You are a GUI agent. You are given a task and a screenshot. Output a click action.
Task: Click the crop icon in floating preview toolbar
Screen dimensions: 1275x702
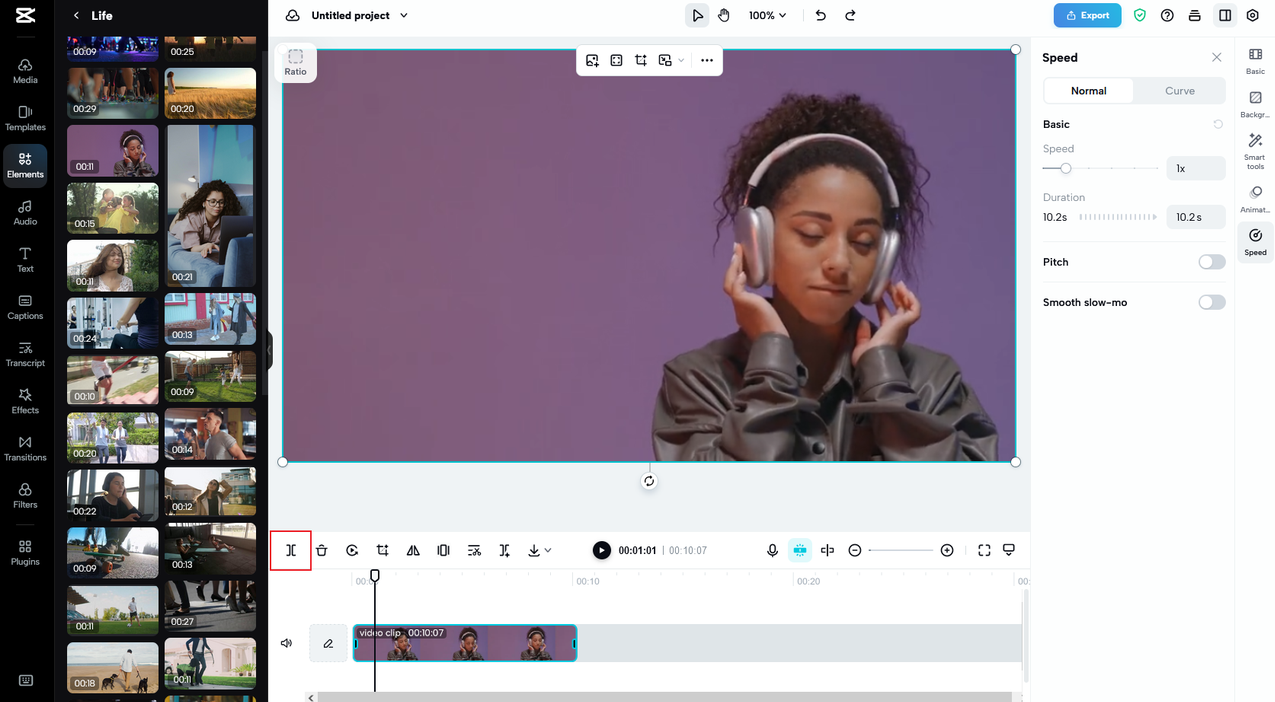tap(641, 60)
